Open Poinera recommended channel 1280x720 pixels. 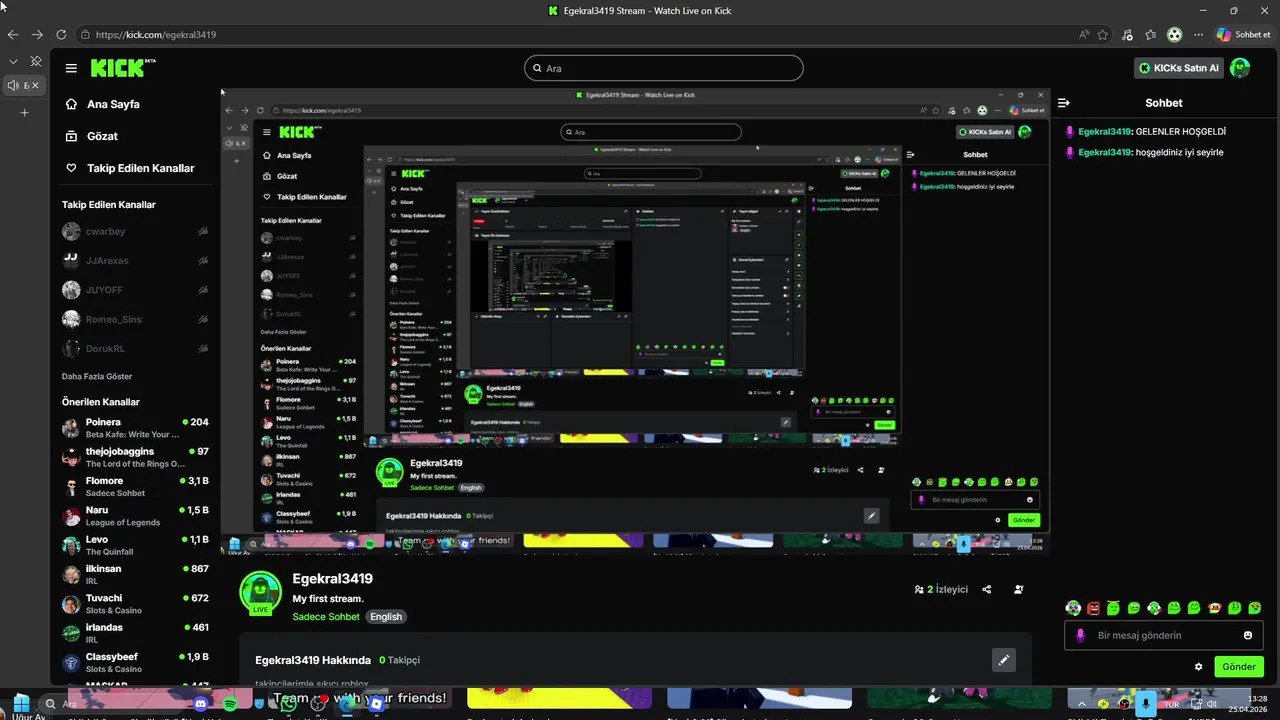tap(135, 428)
